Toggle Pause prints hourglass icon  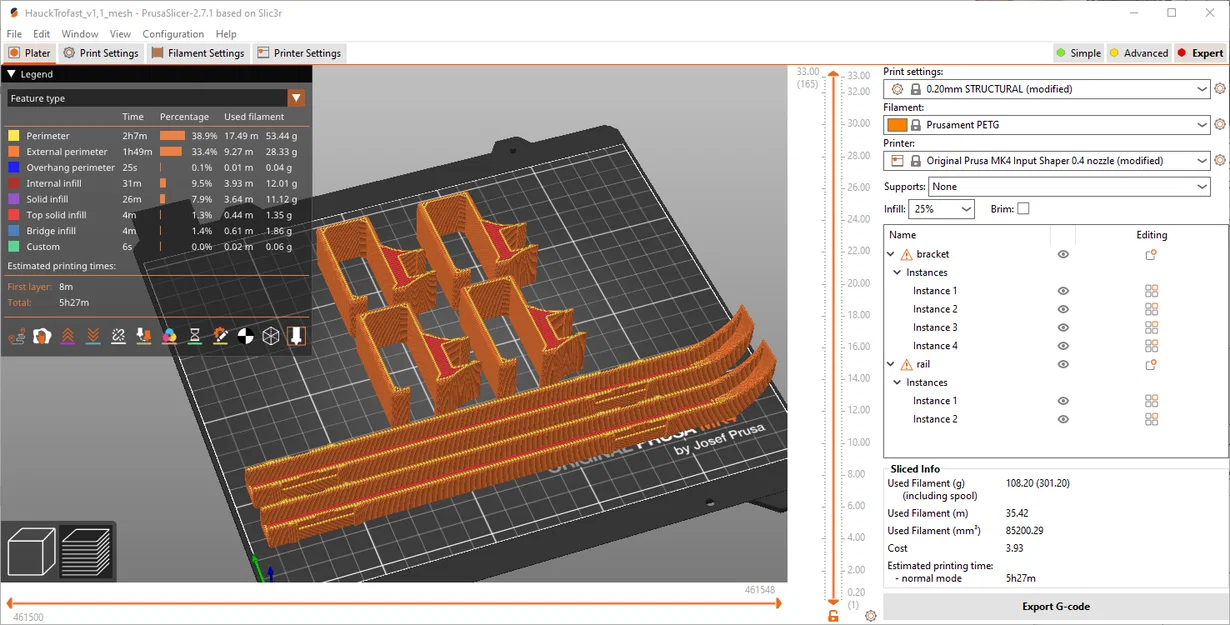195,336
